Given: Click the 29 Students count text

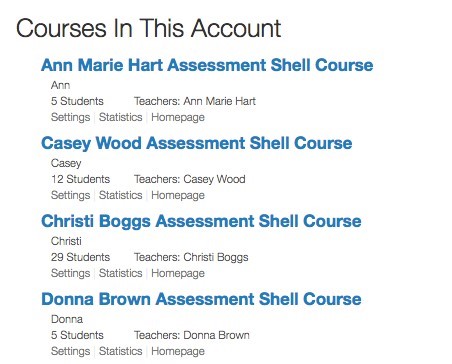Looking at the screenshot, I should click(x=80, y=257).
